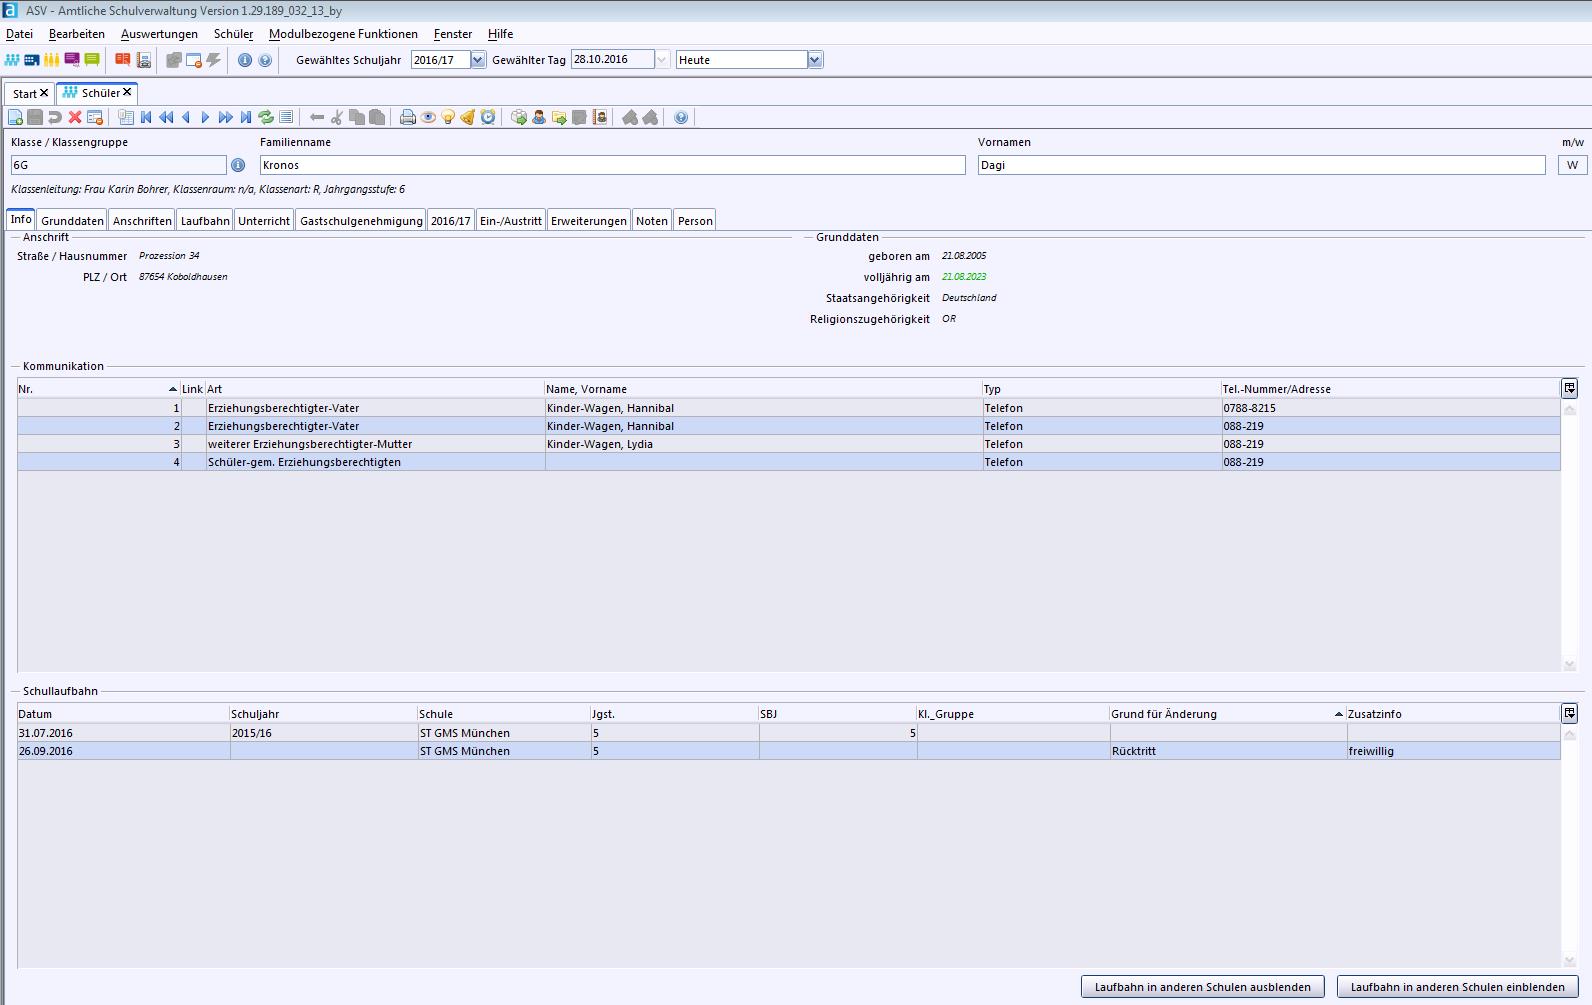Open the Klassen module blue board icon
The height and width of the screenshot is (1005, 1592).
point(32,60)
